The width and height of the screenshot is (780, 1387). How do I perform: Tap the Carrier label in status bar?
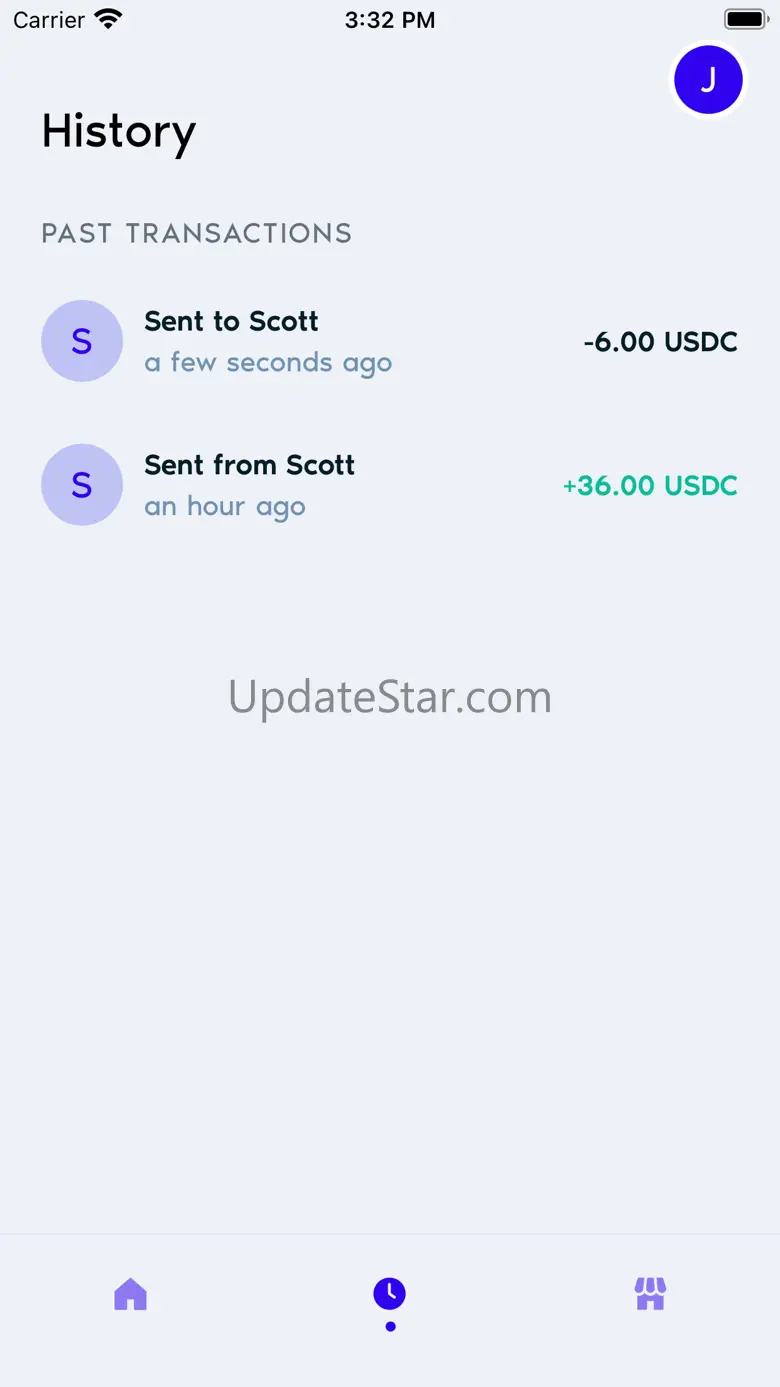point(49,20)
